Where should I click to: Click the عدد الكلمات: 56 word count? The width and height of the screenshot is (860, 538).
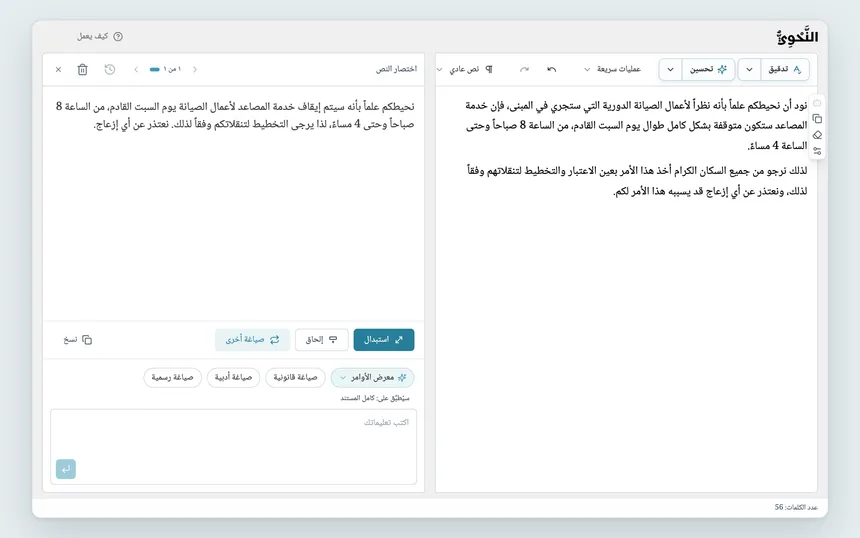pos(796,507)
